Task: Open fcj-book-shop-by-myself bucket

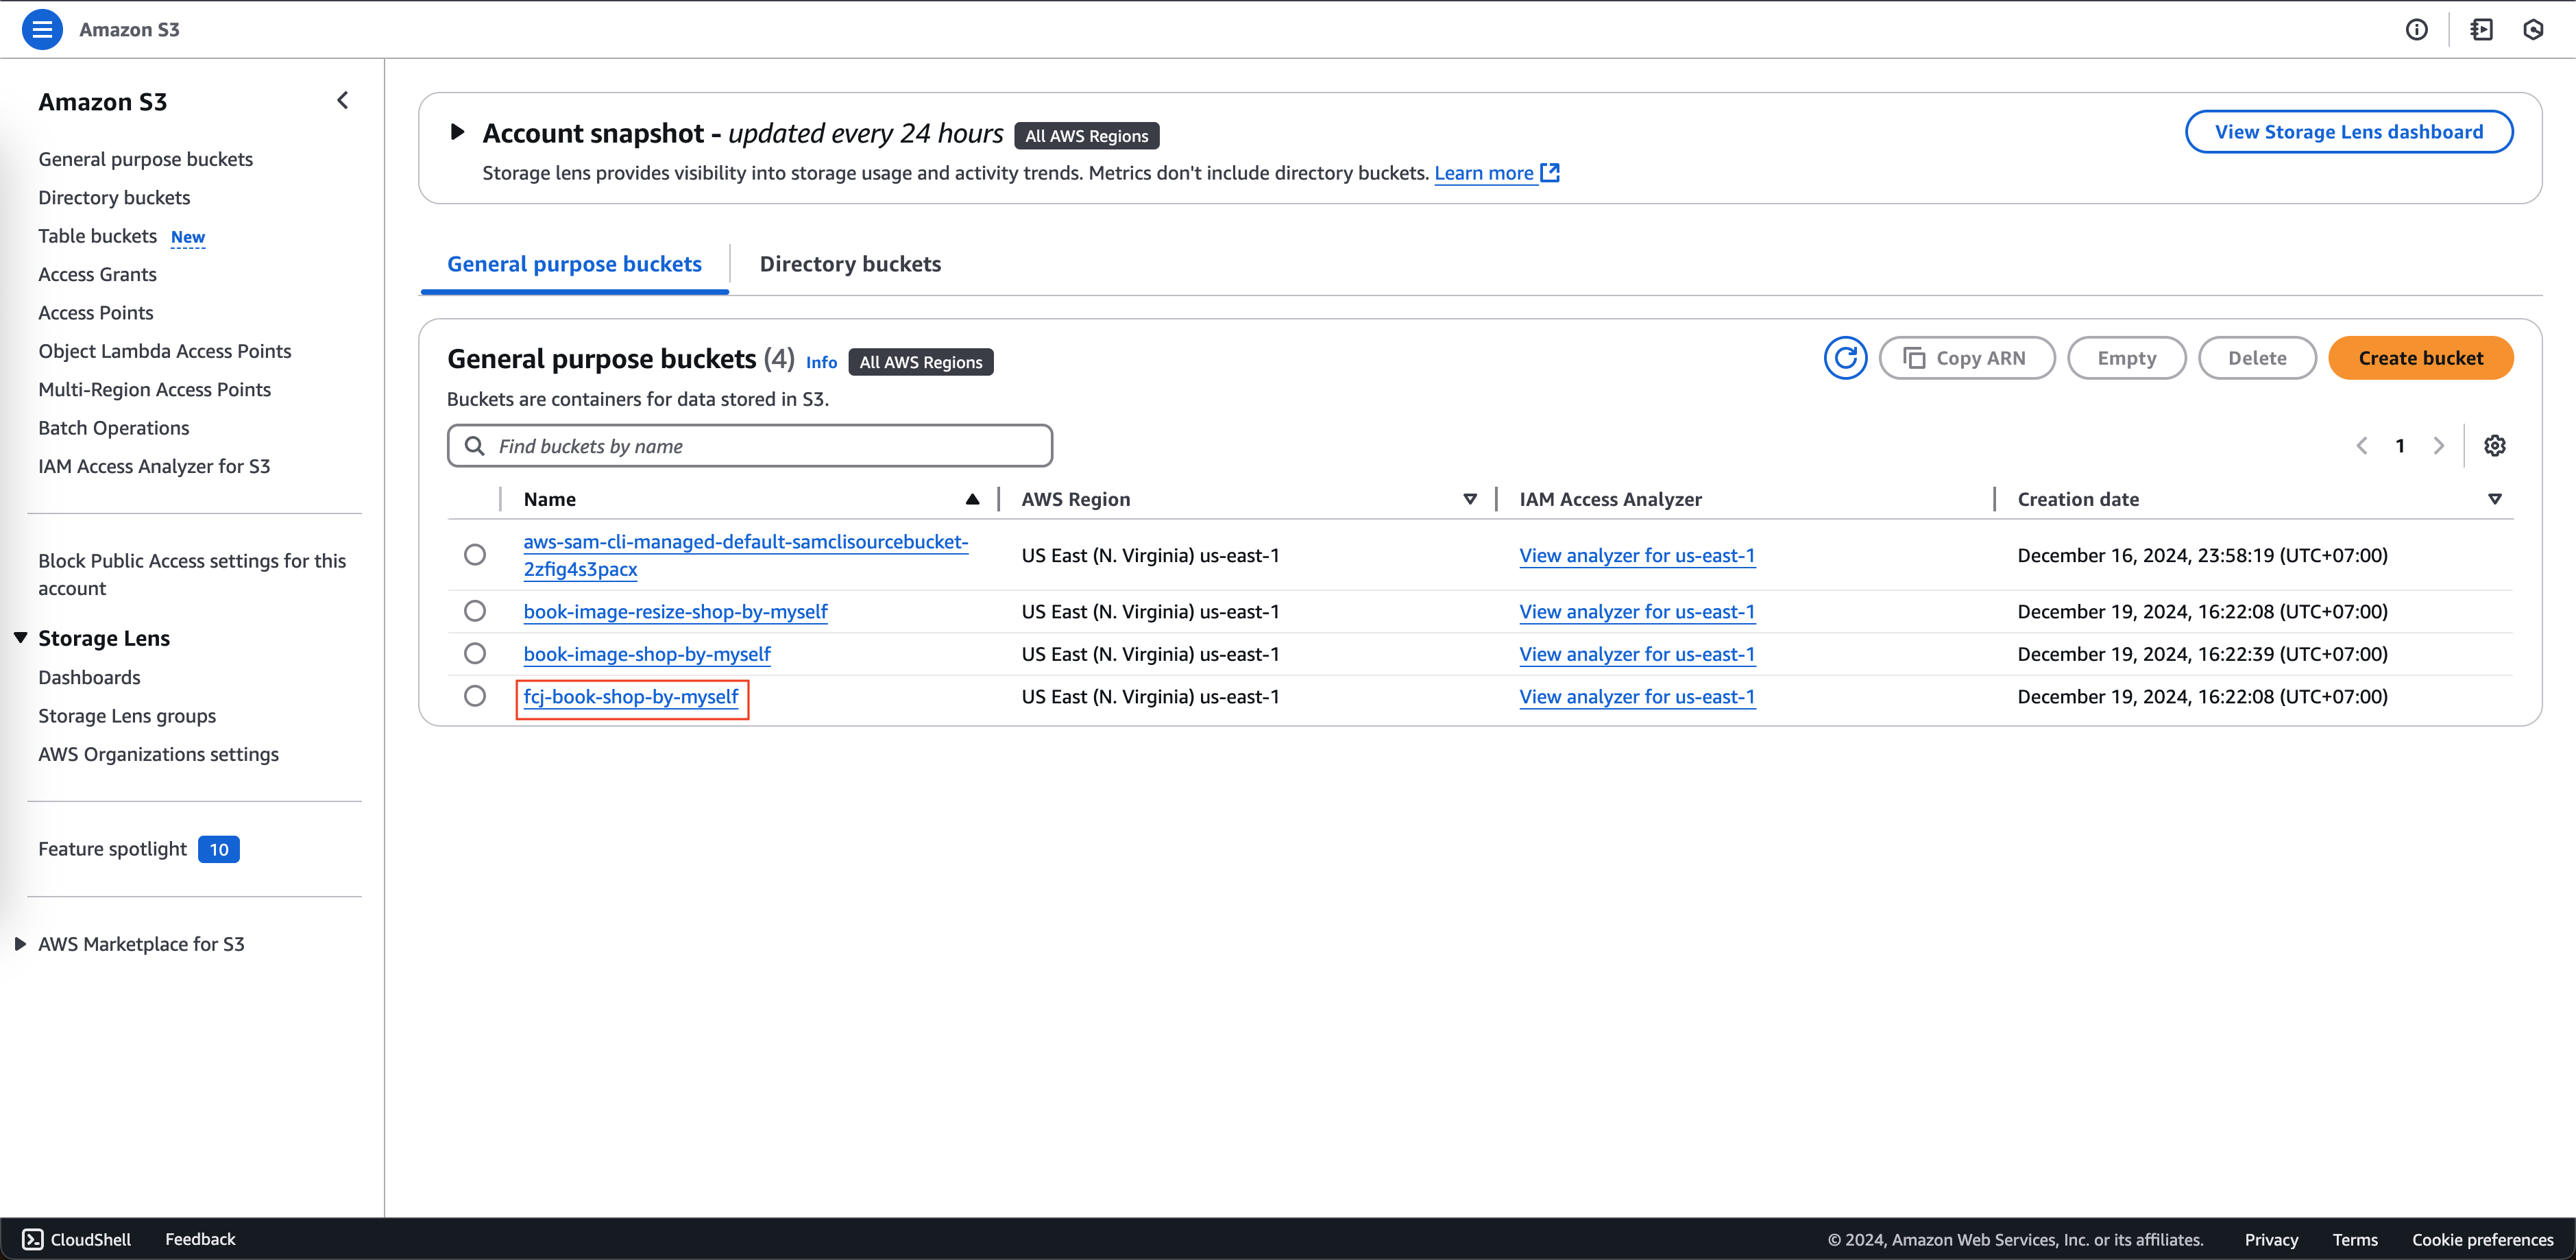Action: [631, 696]
